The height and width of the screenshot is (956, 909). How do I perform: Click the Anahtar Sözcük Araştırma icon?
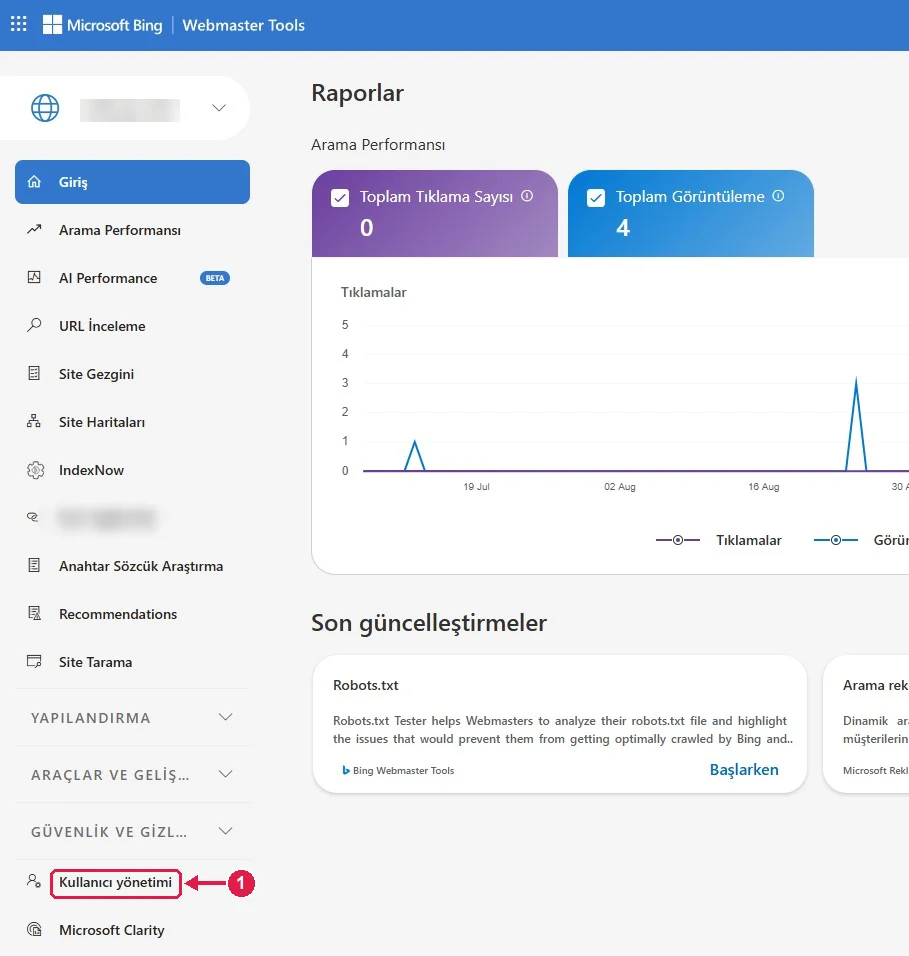coord(34,565)
